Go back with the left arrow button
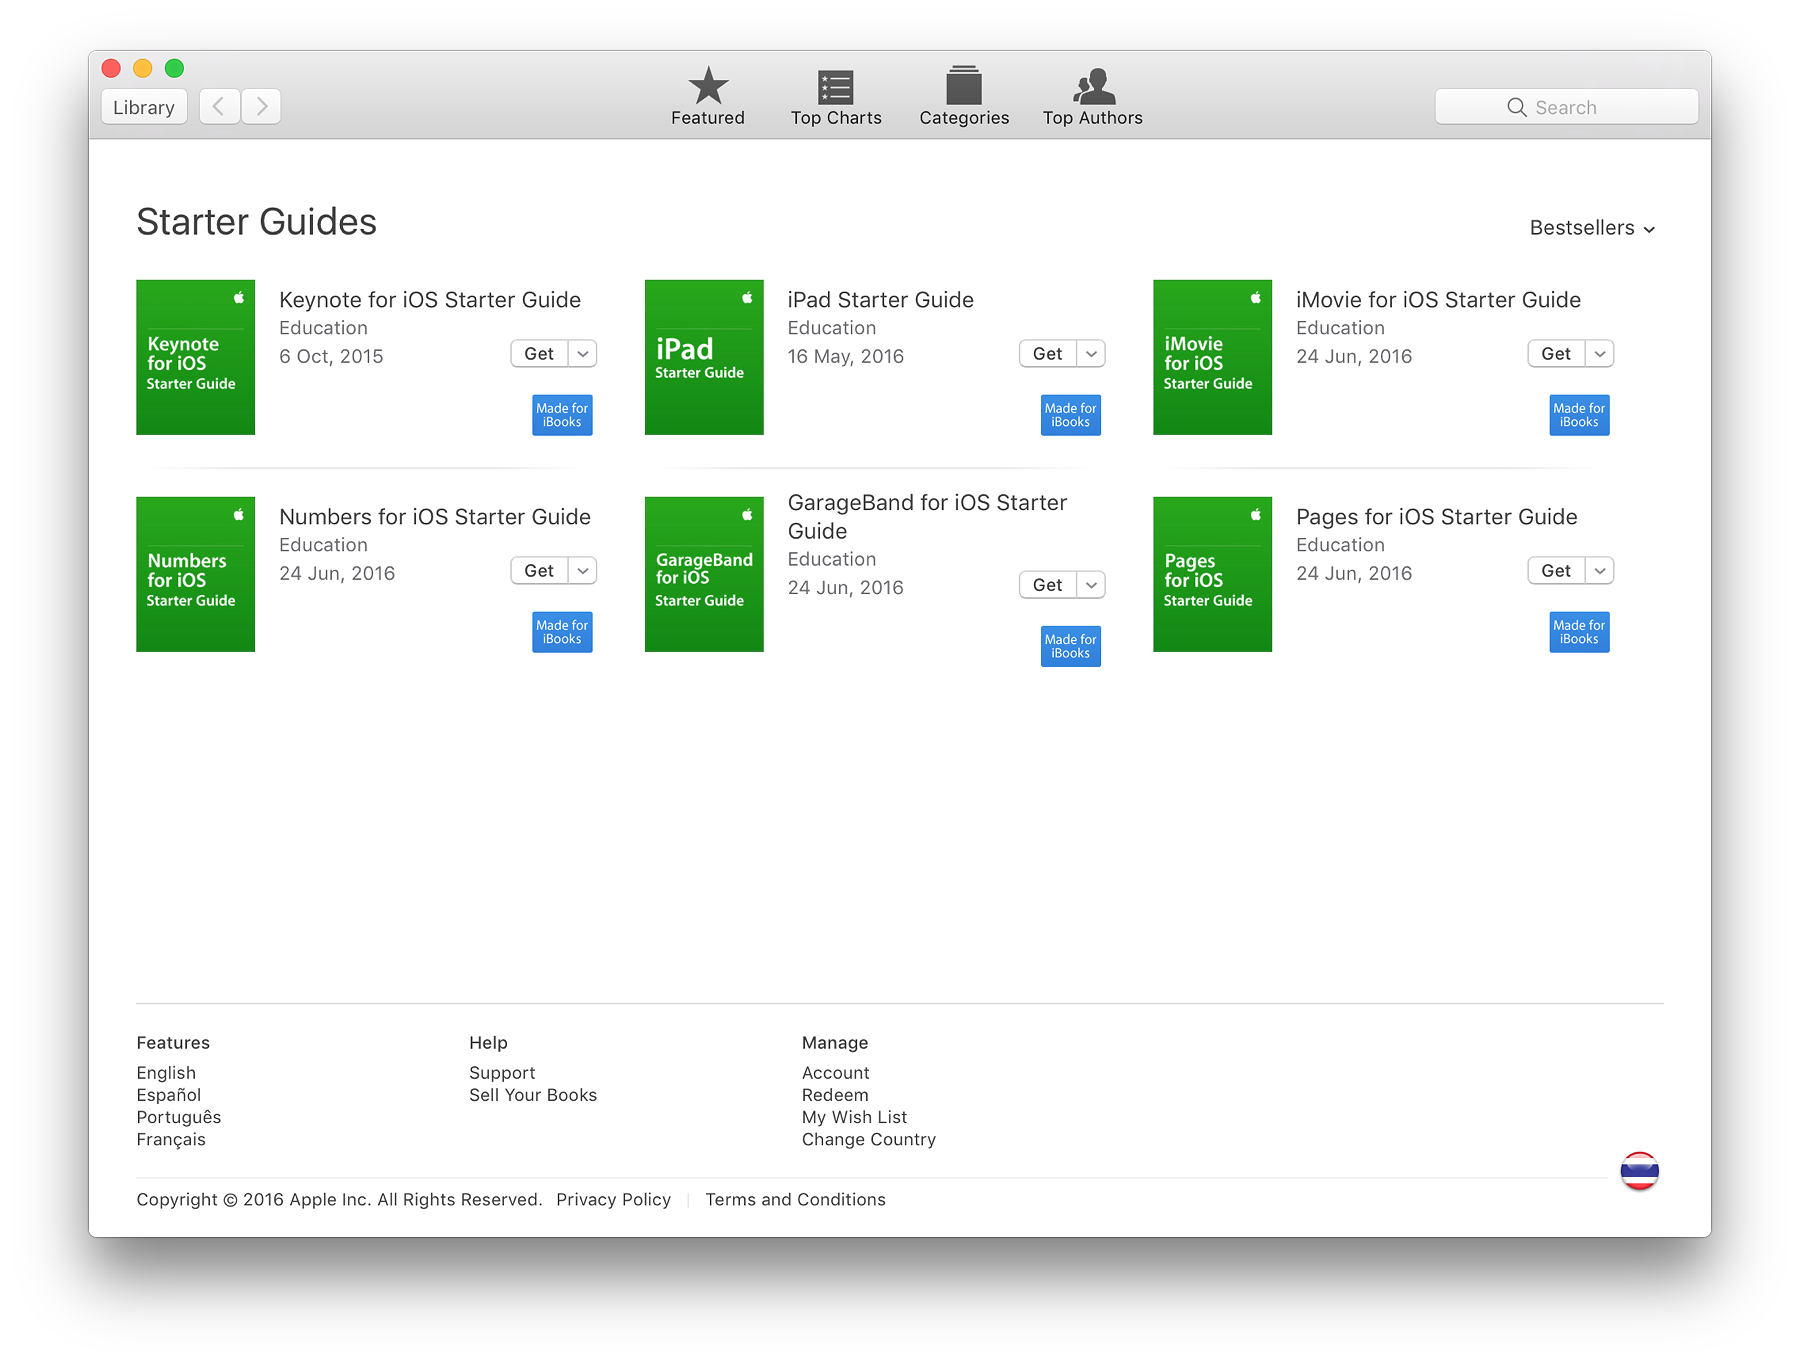The image size is (1800, 1364). pos(219,106)
